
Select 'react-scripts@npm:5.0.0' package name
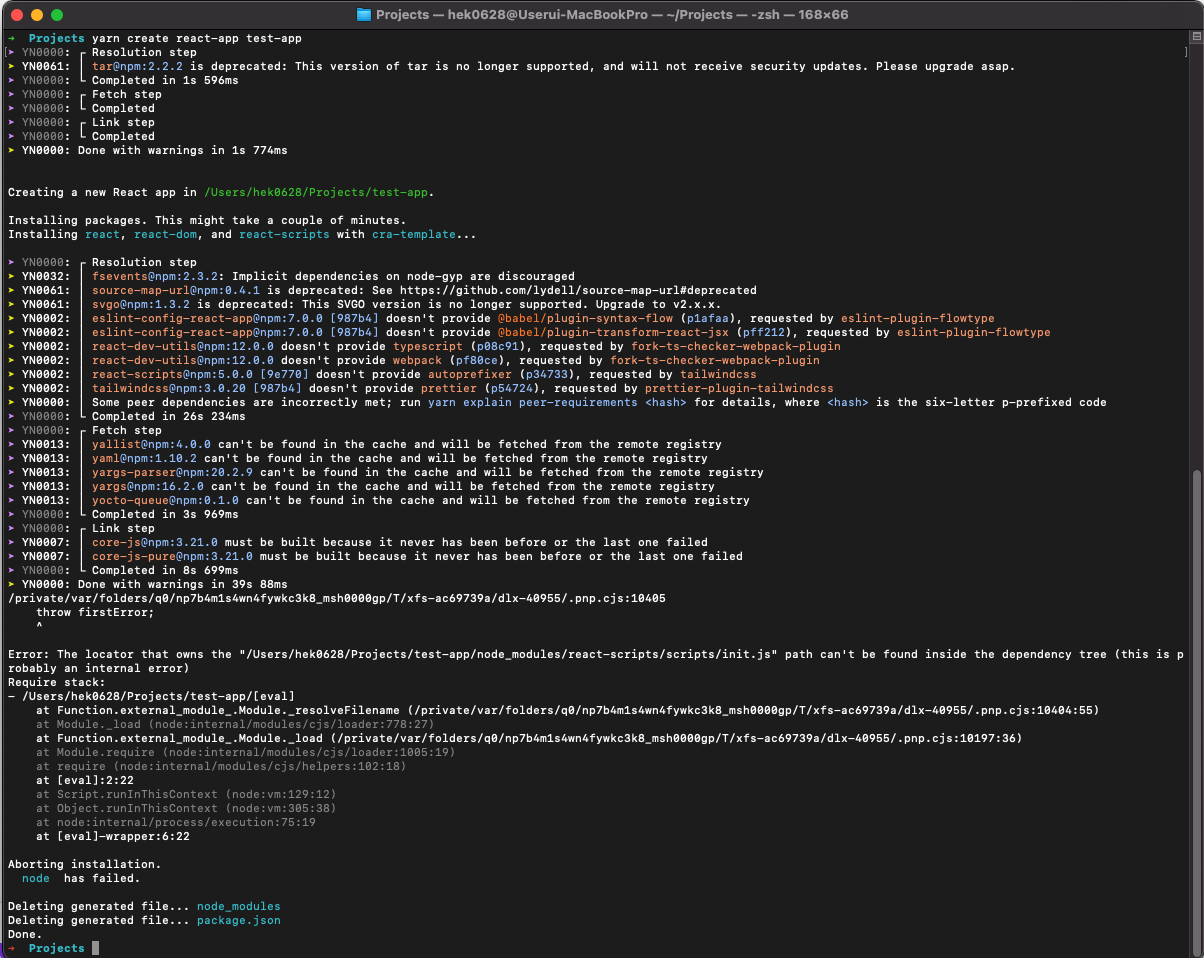click(172, 374)
